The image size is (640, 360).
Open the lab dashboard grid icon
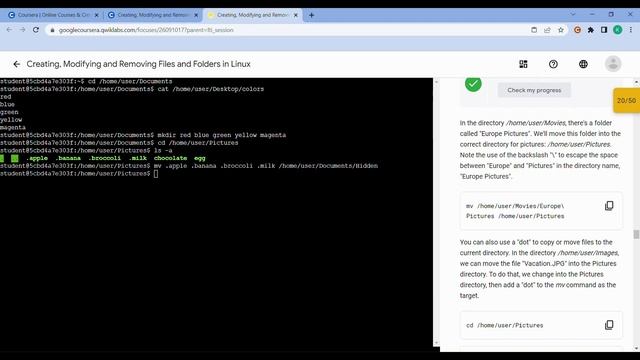[523, 64]
